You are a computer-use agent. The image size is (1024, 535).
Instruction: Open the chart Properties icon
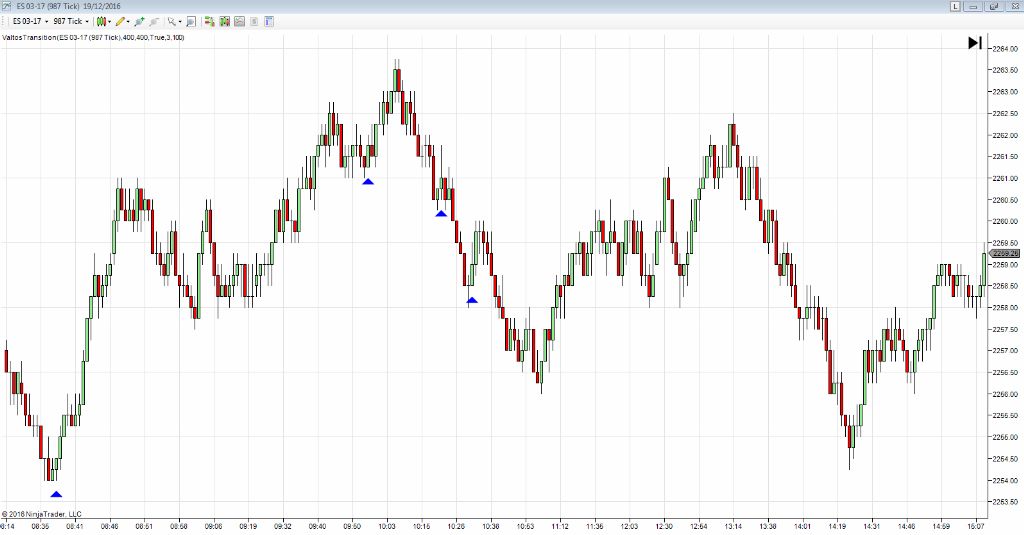[x=269, y=21]
